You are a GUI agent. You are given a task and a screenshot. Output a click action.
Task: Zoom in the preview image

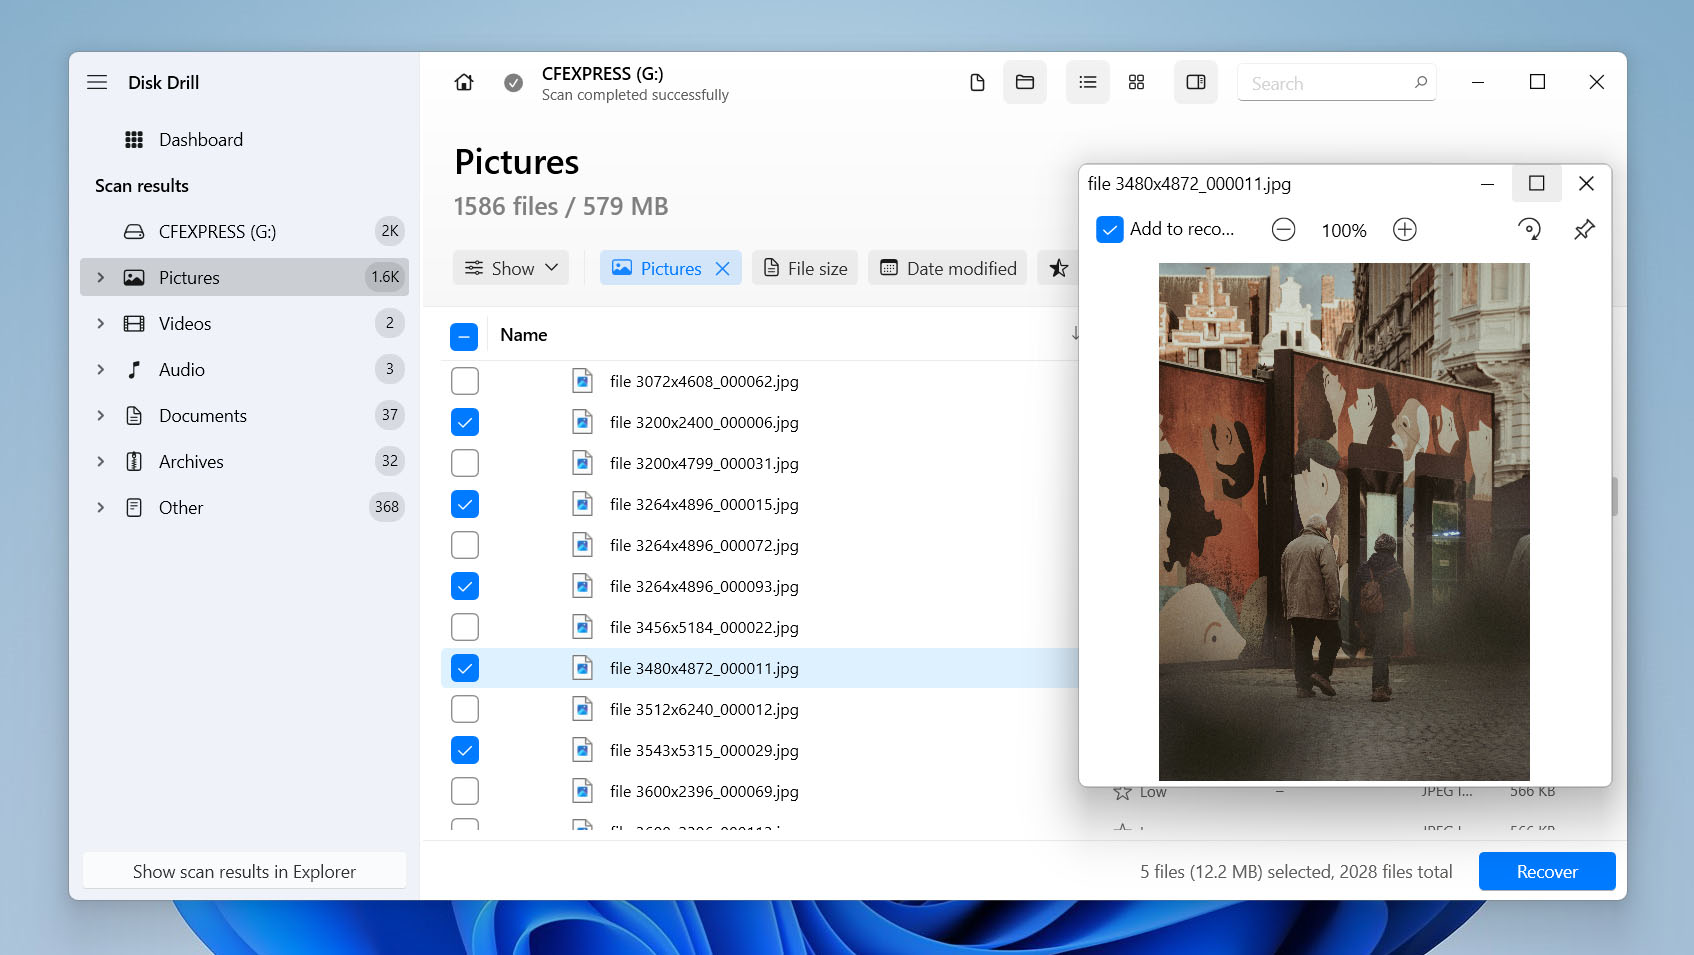(1405, 230)
